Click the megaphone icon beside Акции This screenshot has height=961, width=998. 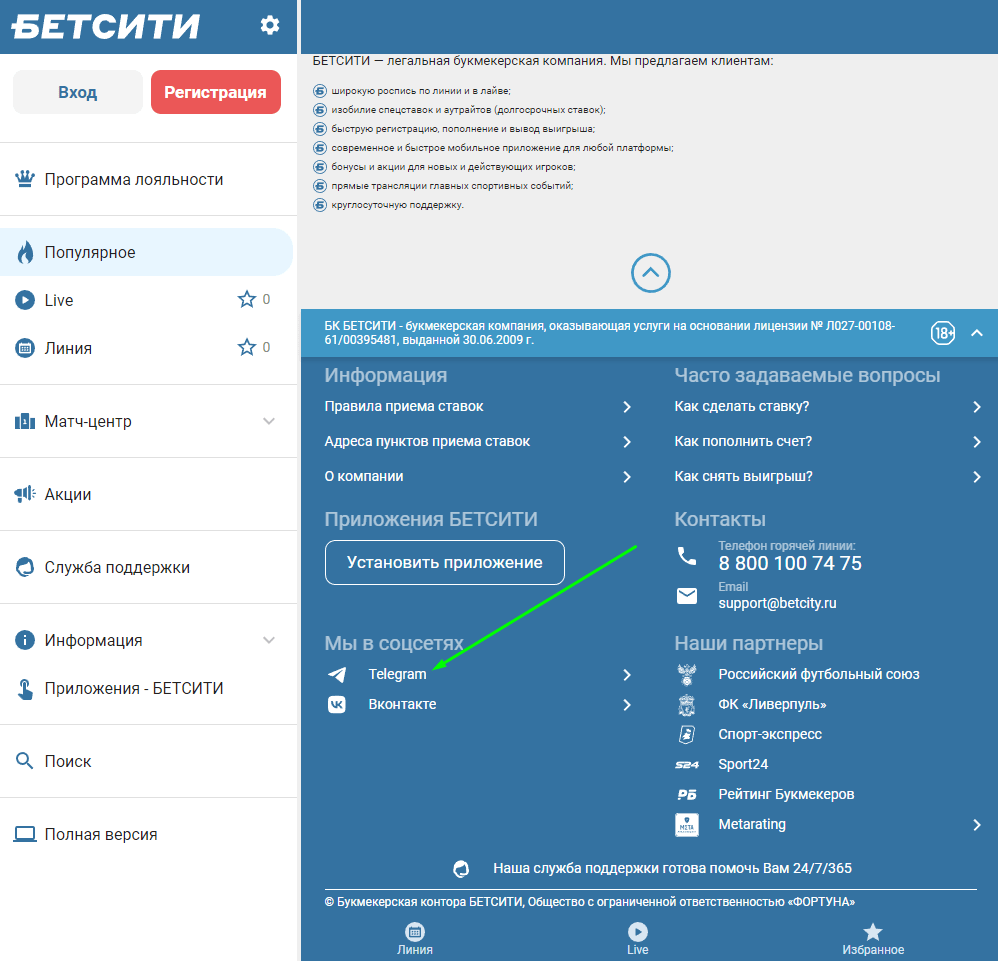[25, 494]
